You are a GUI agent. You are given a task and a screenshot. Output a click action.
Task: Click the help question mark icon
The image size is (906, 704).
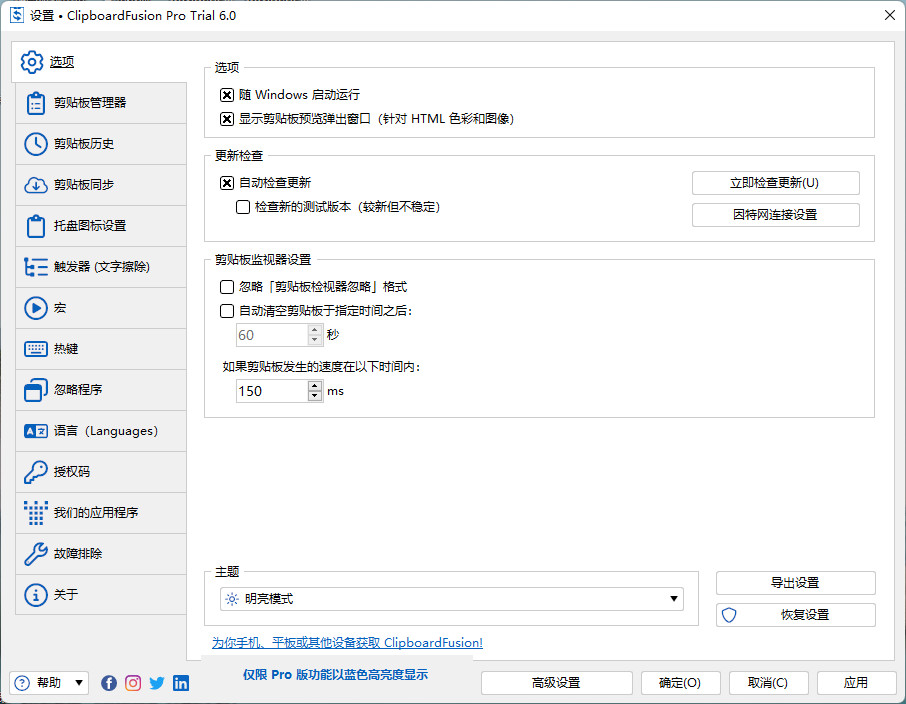tap(22, 683)
